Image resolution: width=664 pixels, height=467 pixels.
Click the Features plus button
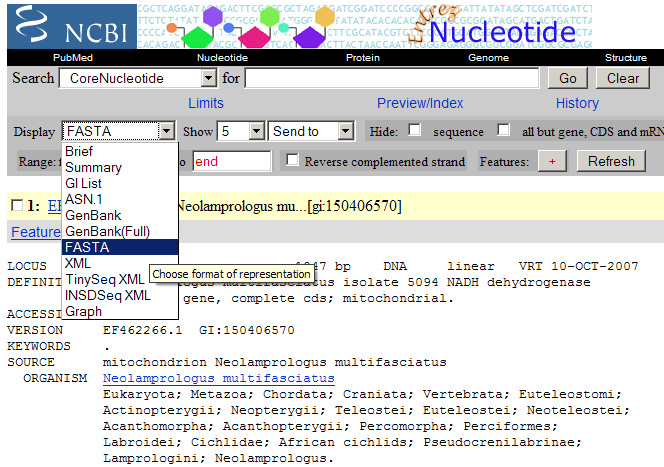point(552,161)
